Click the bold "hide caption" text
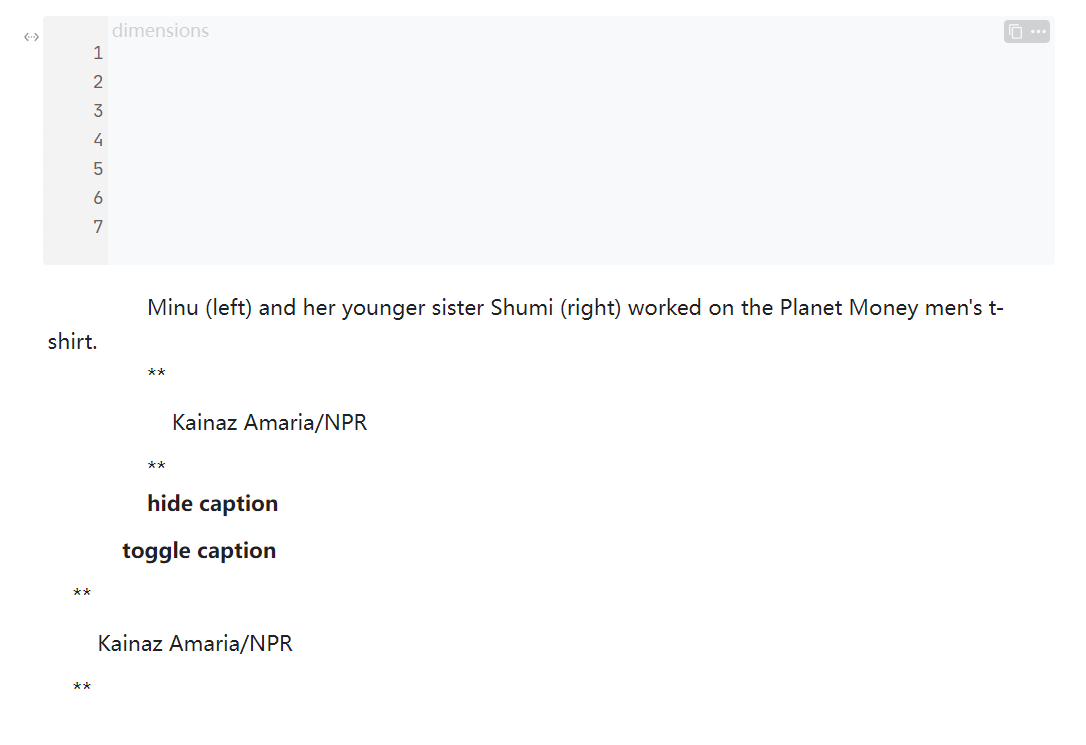The image size is (1086, 745). 212,504
